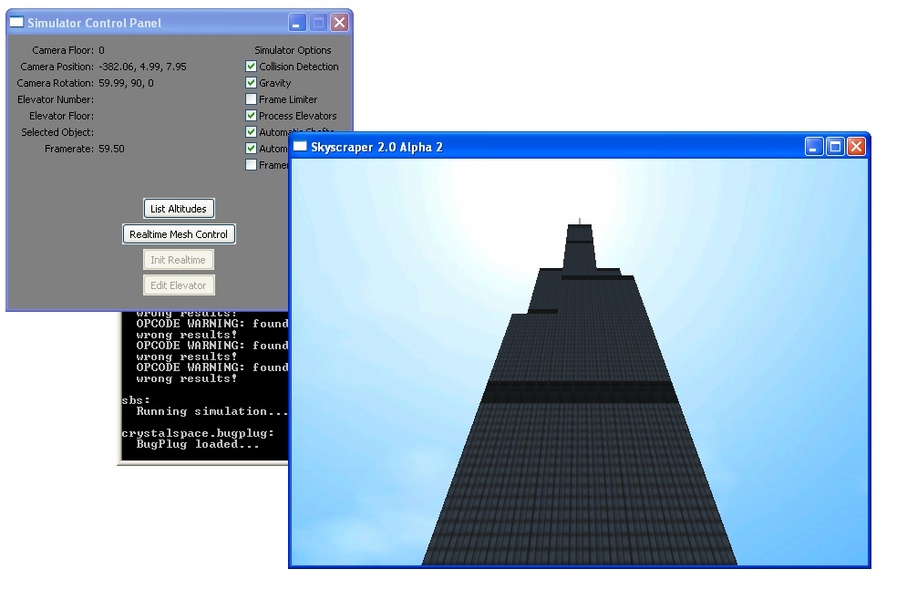Screen dimensions: 917x600
Task: Minimize the Skyscraper 2.0 Alpha 2 window
Action: point(814,147)
